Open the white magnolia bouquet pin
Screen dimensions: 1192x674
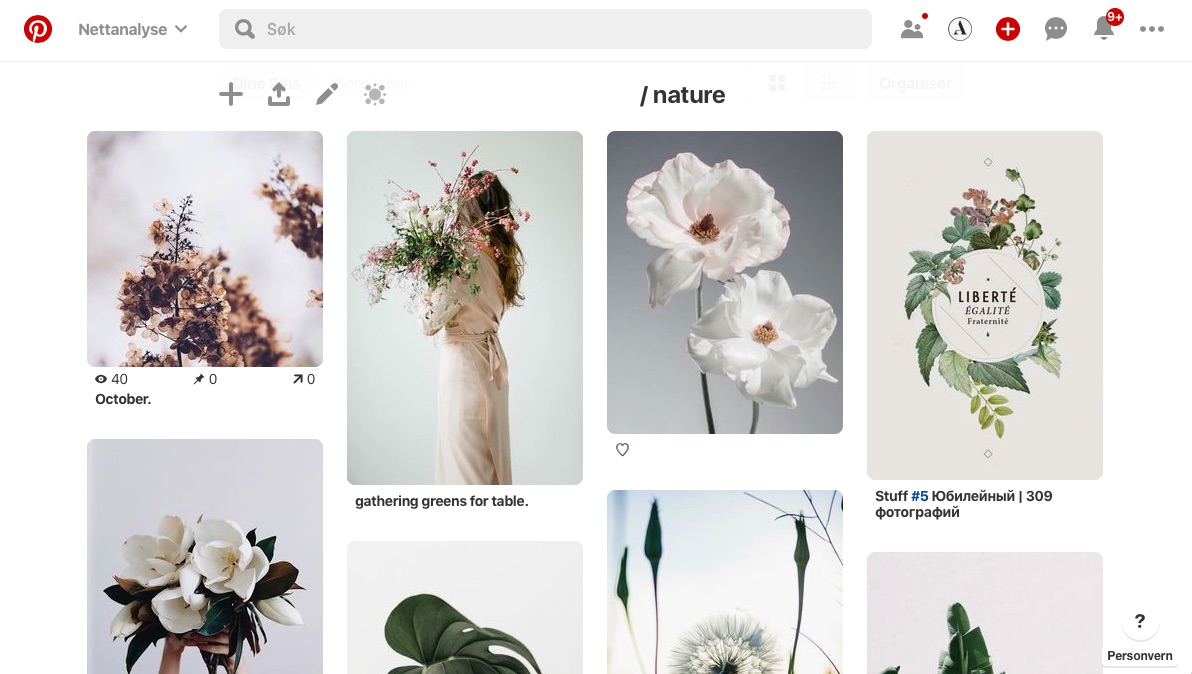point(204,556)
